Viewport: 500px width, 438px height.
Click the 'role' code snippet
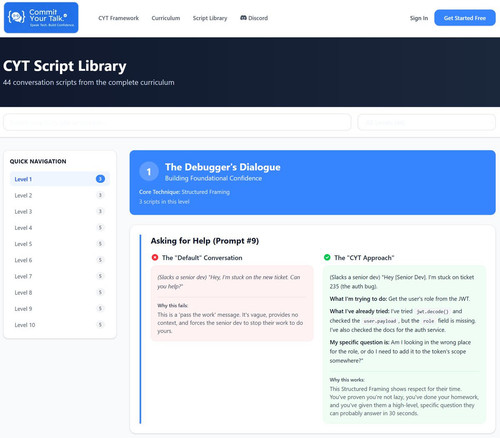coord(428,321)
